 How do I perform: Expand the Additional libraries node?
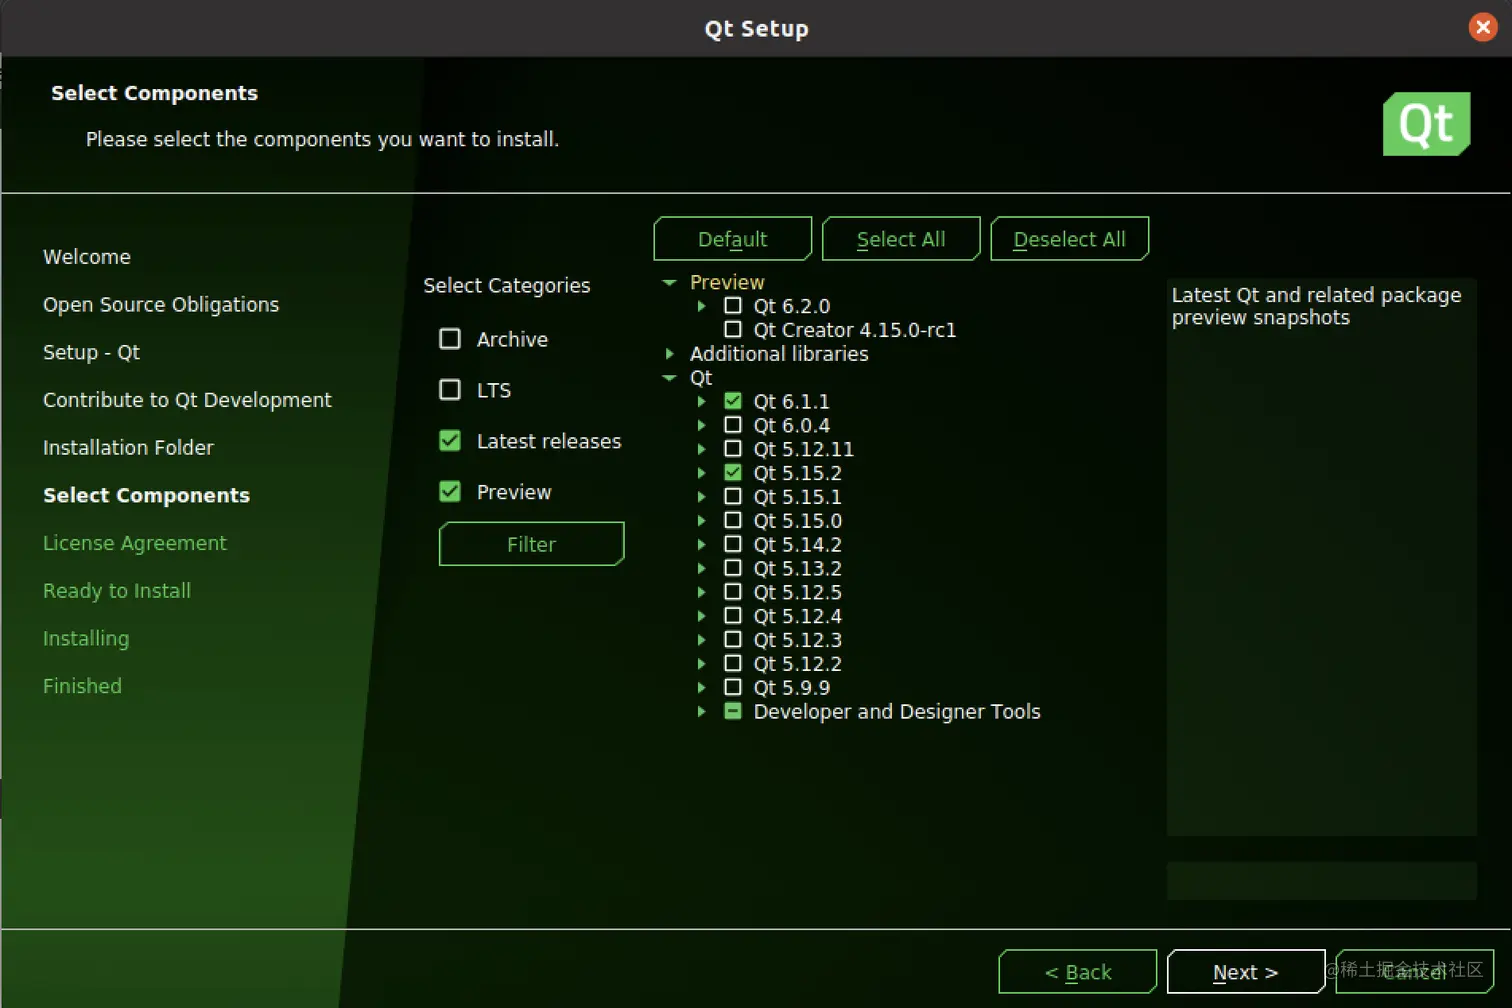669,353
